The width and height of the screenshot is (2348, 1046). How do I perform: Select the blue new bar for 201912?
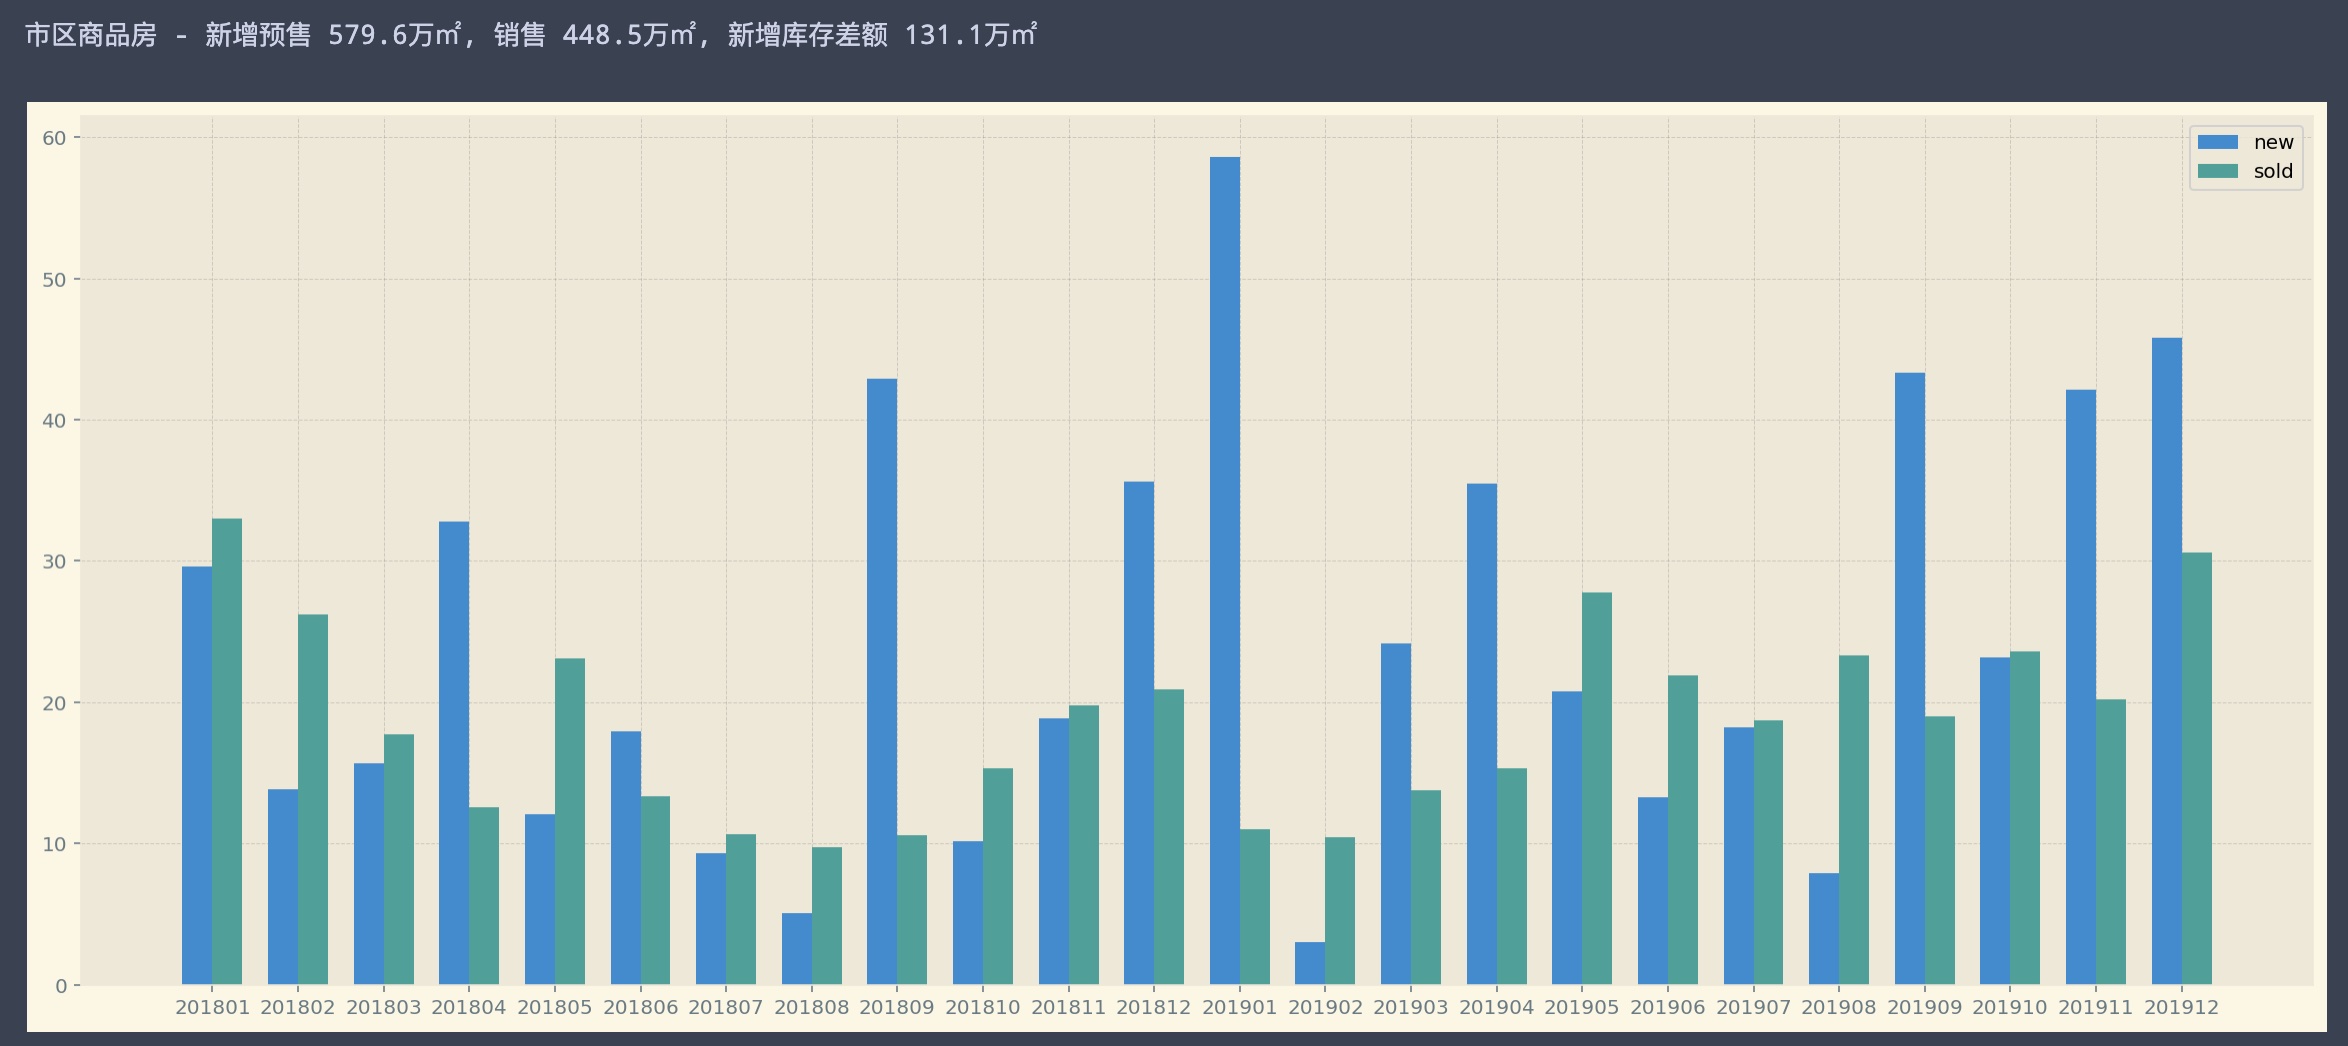(2166, 661)
